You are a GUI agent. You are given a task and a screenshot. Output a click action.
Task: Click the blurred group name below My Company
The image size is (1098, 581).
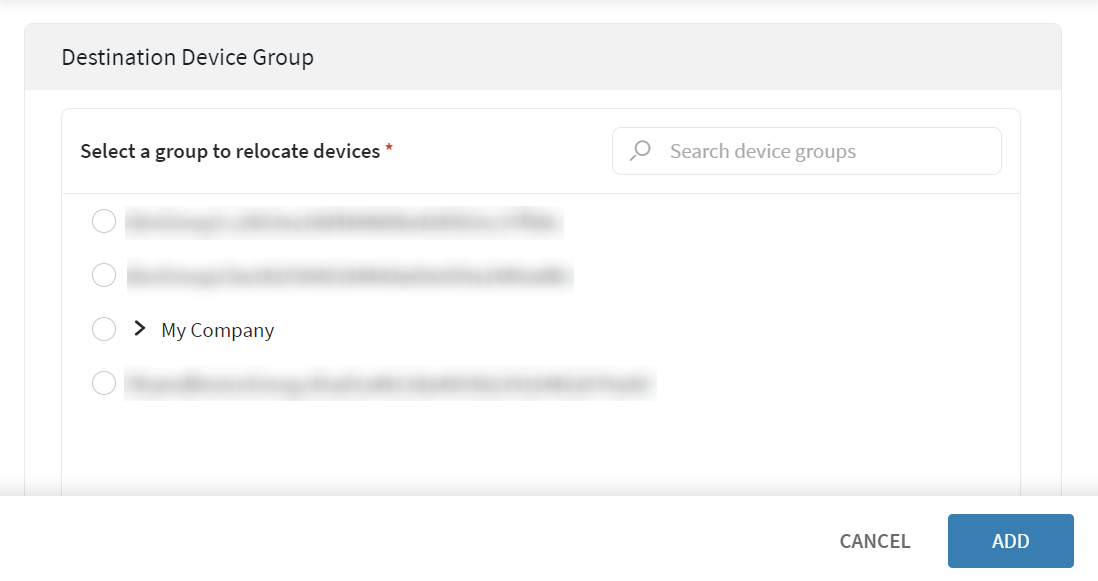[389, 383]
